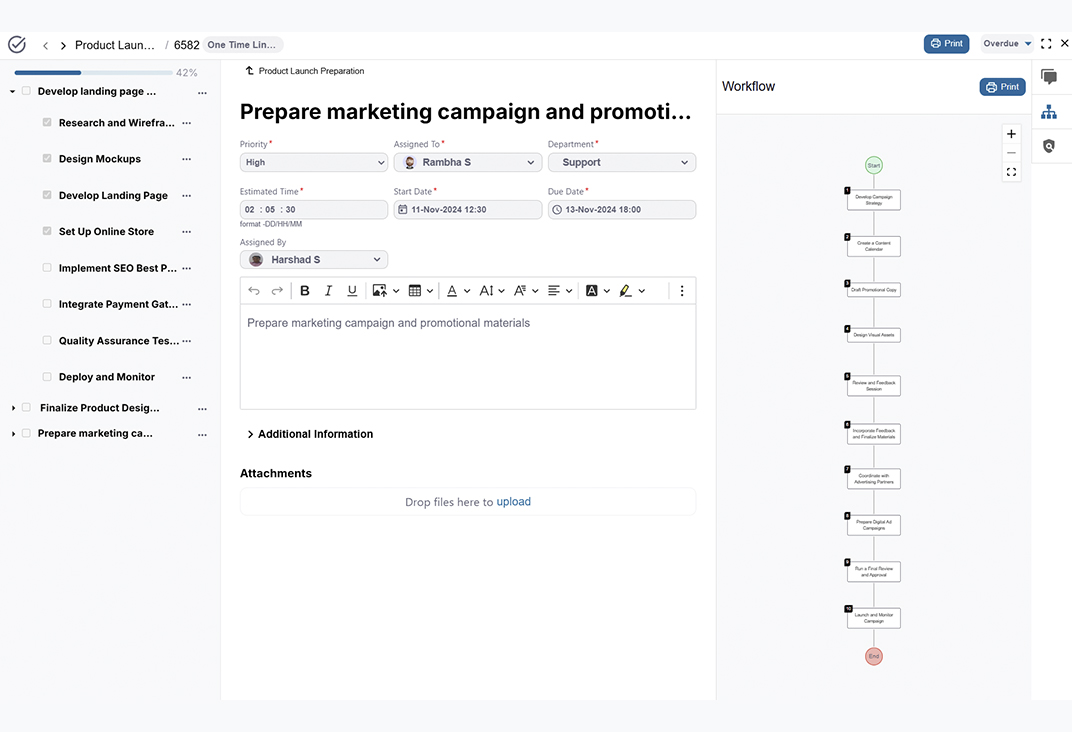Open the comments panel icon

pyautogui.click(x=1049, y=77)
